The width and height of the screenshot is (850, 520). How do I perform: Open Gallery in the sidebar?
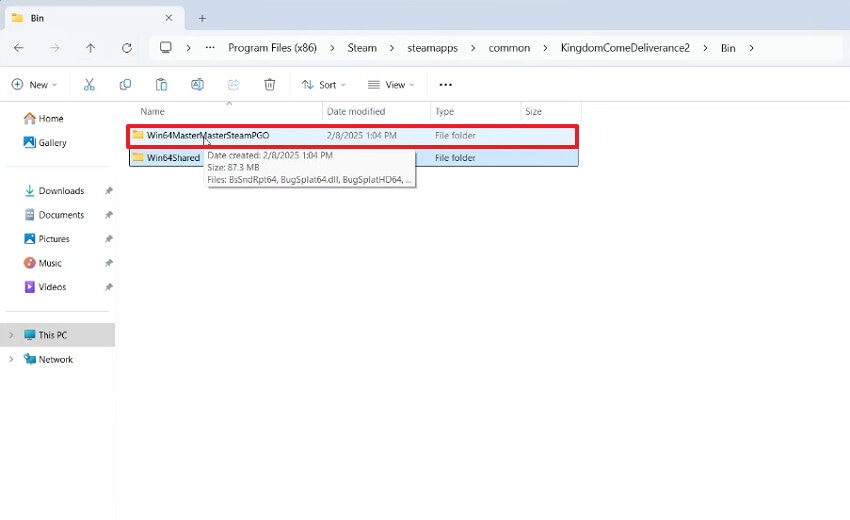pyautogui.click(x=45, y=143)
